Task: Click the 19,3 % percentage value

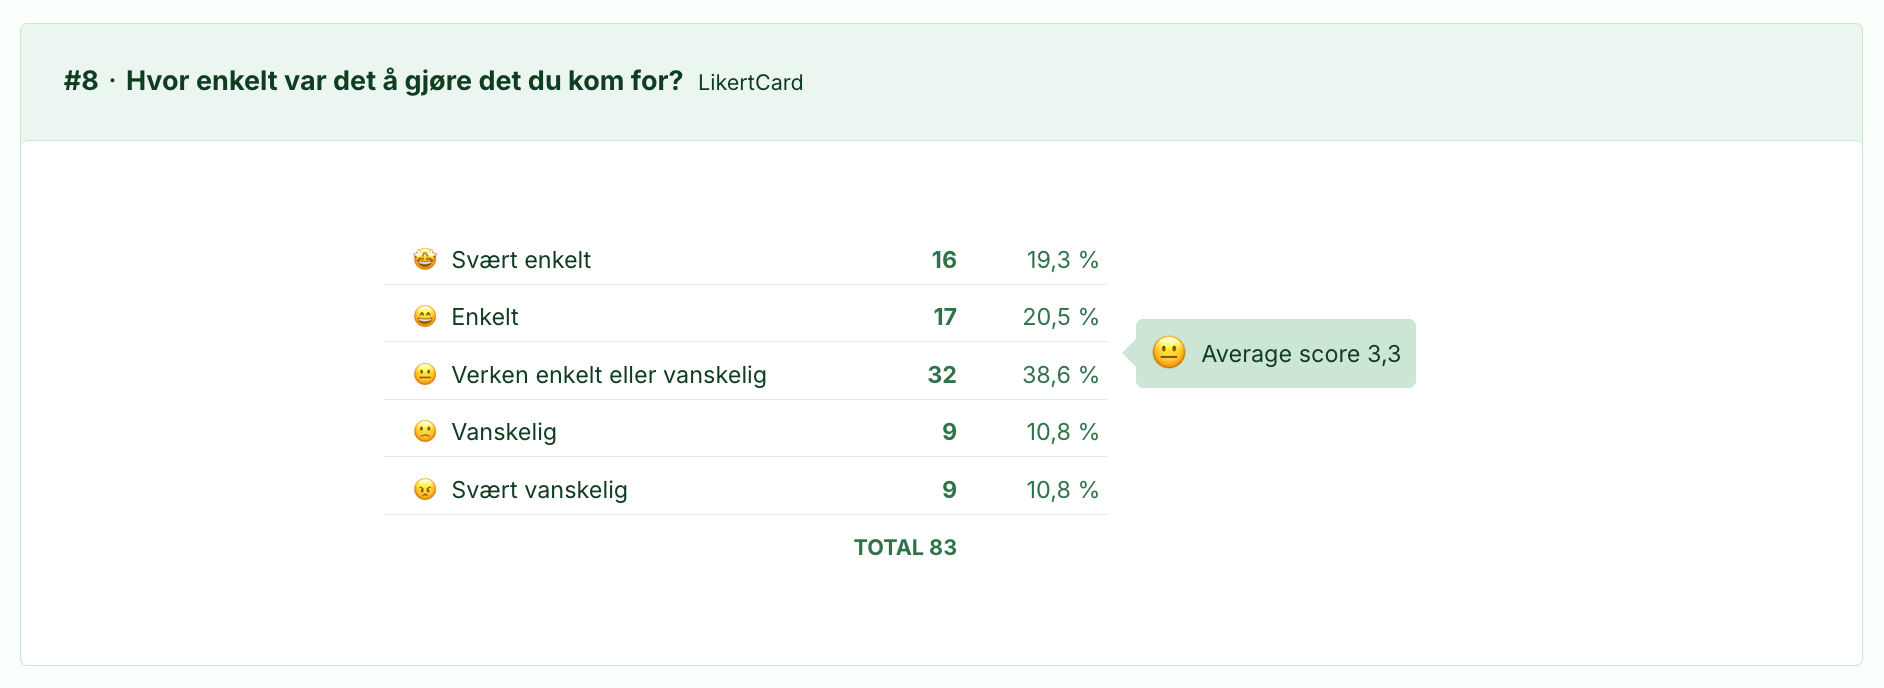Action: [1062, 260]
